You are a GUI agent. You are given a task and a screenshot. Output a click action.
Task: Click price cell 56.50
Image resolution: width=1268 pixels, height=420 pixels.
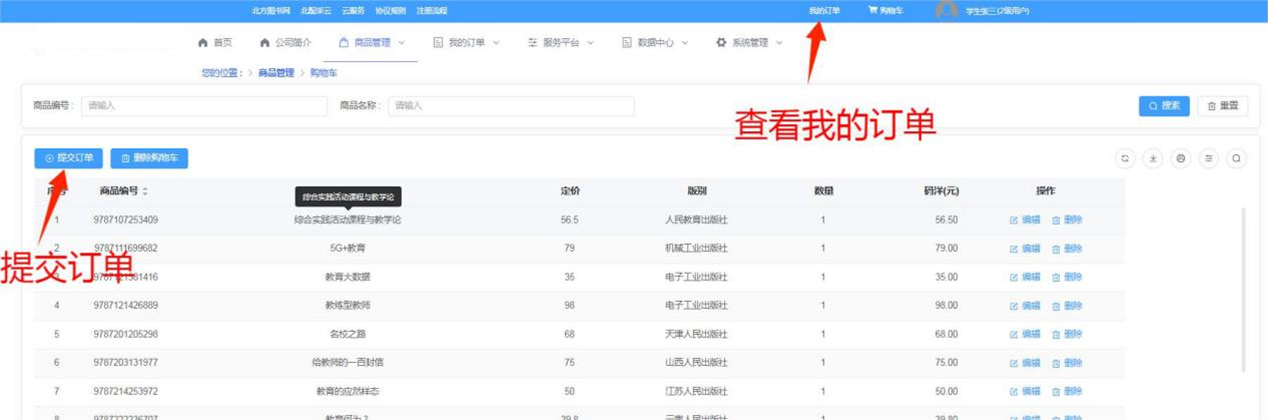coord(946,220)
